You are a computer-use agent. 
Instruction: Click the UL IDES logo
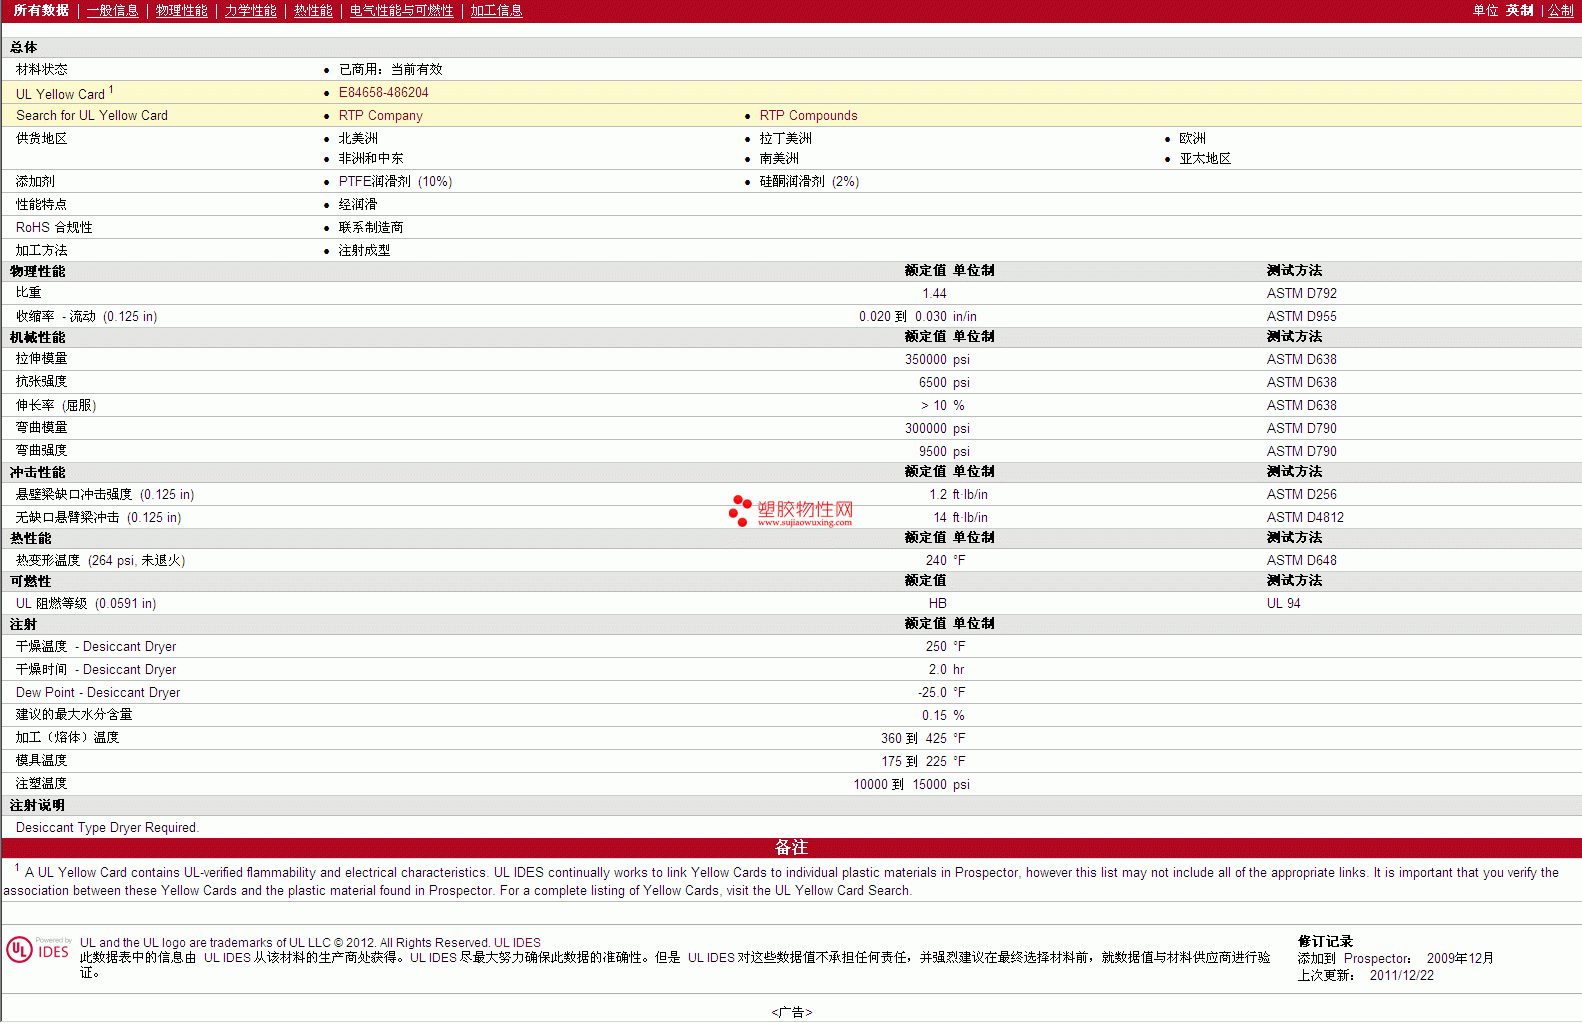click(39, 949)
